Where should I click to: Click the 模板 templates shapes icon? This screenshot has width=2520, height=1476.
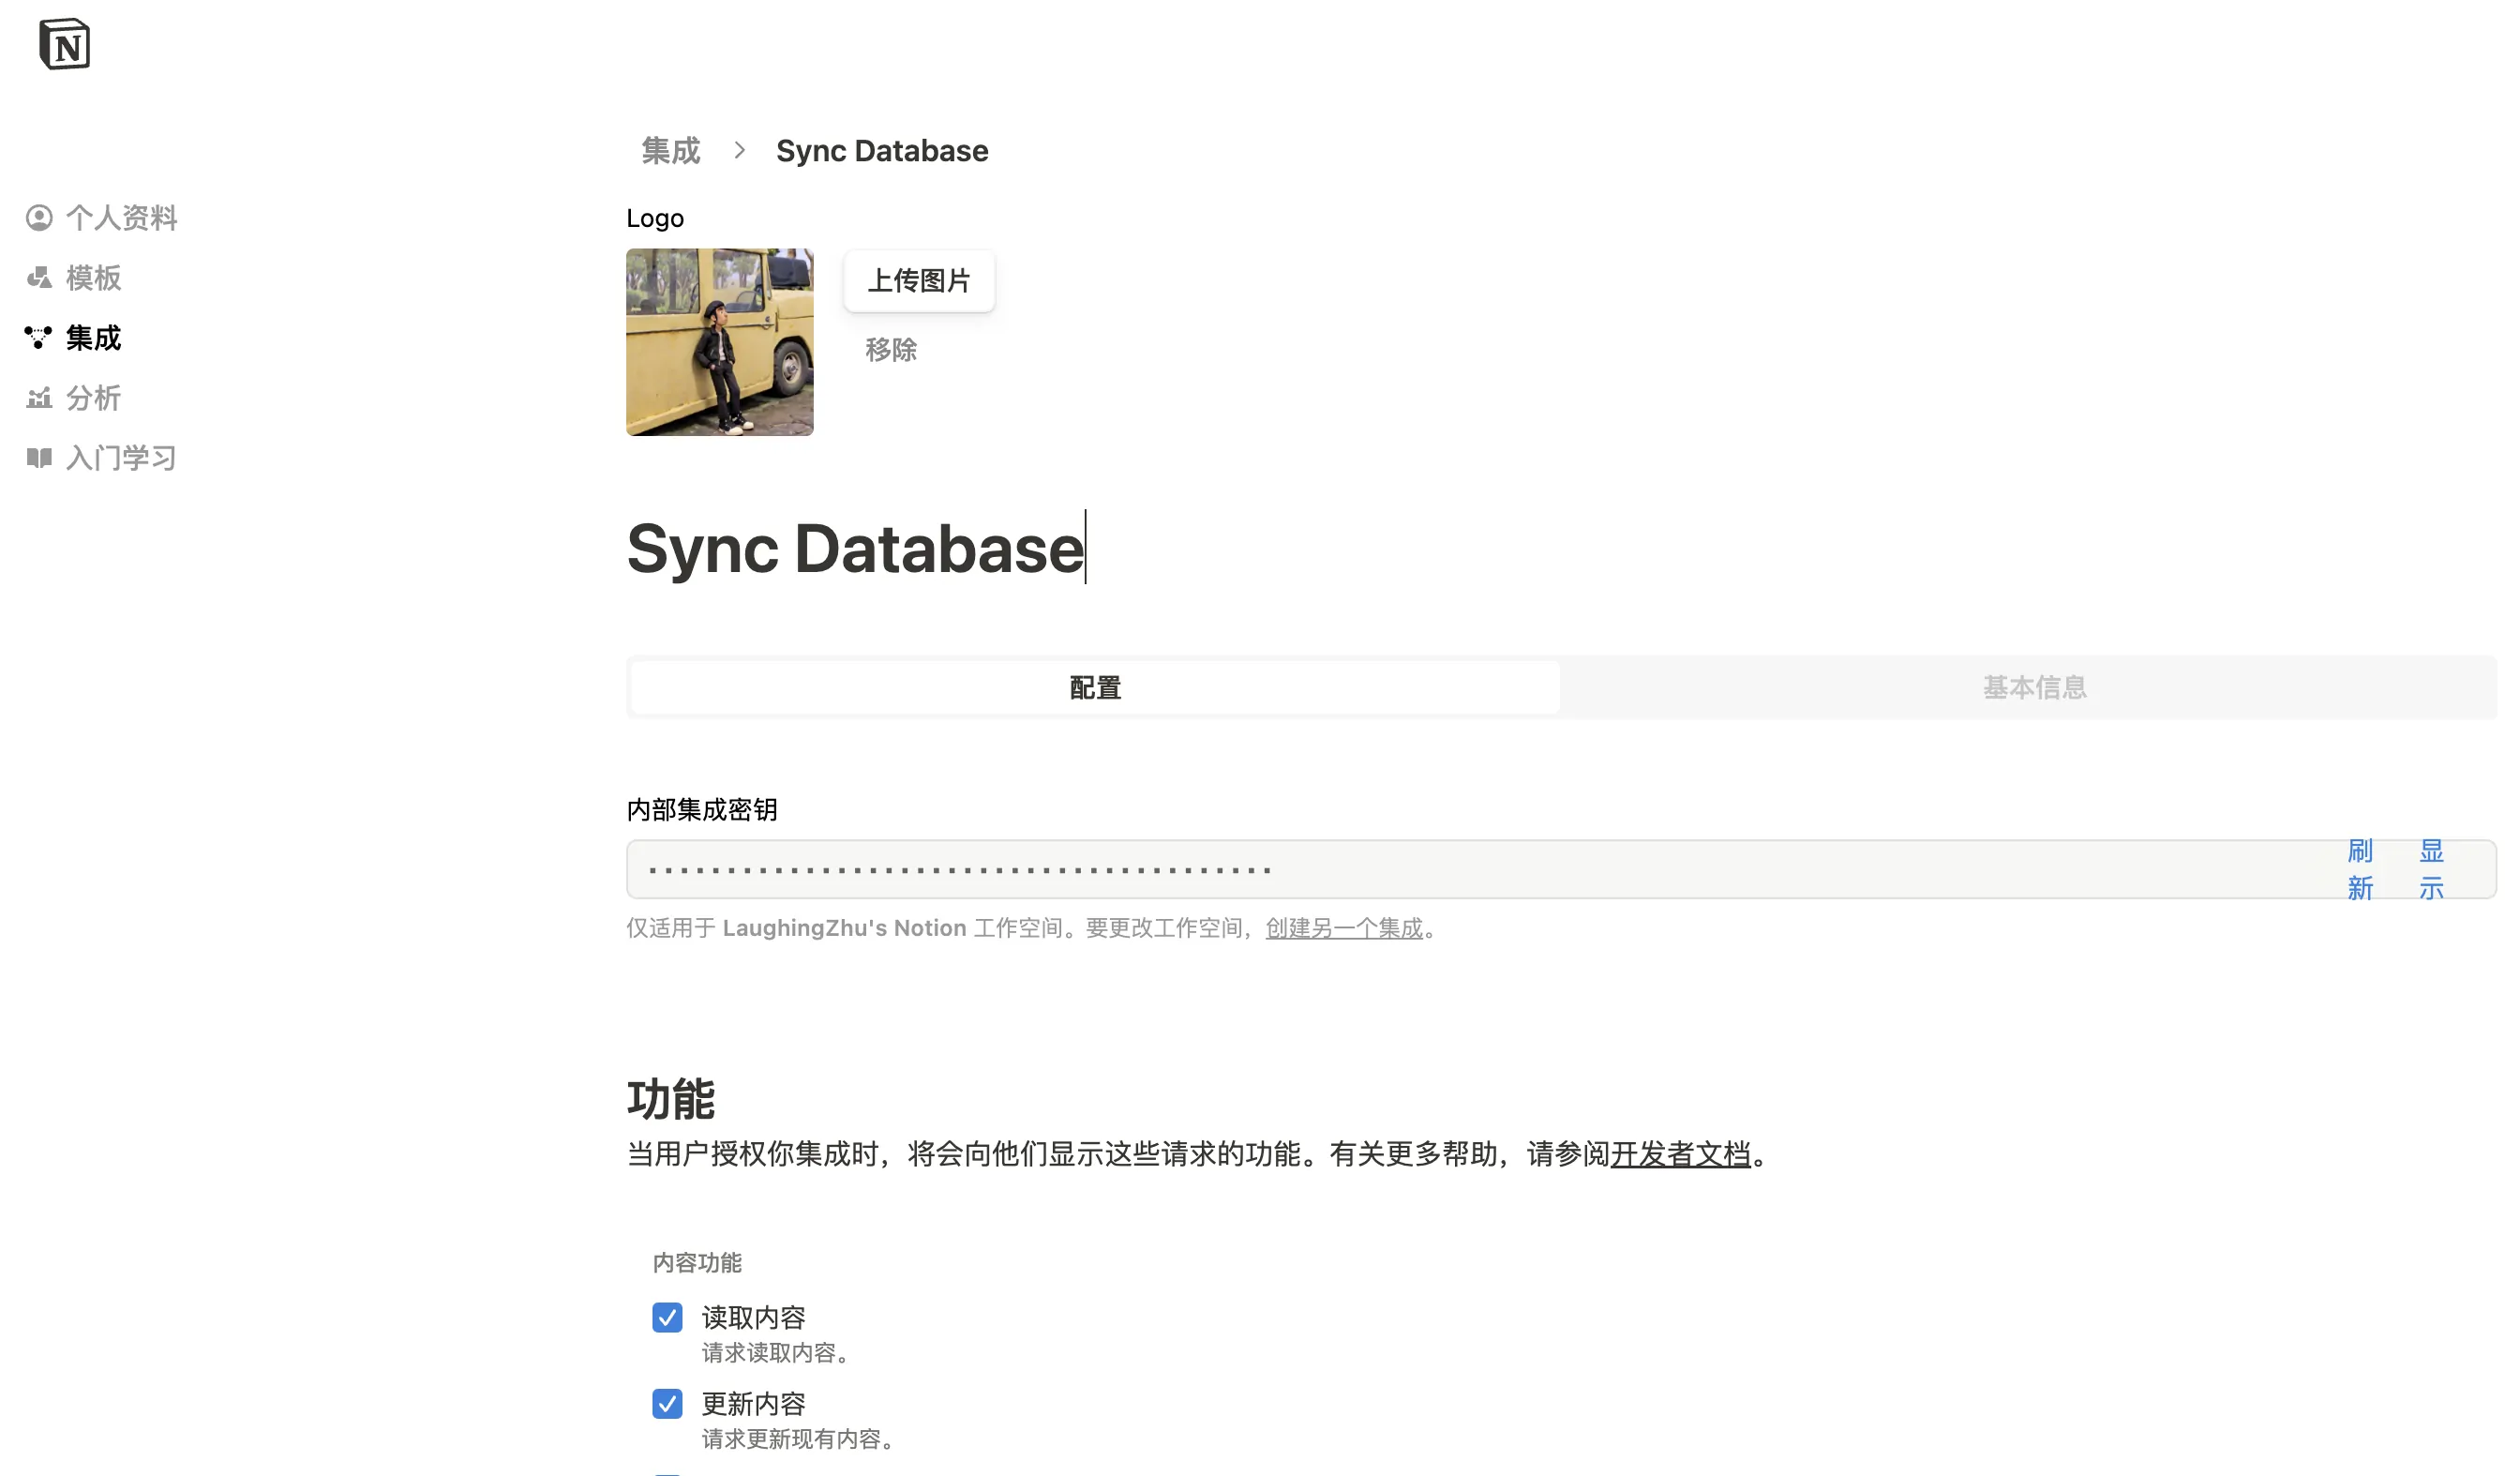pyautogui.click(x=39, y=278)
